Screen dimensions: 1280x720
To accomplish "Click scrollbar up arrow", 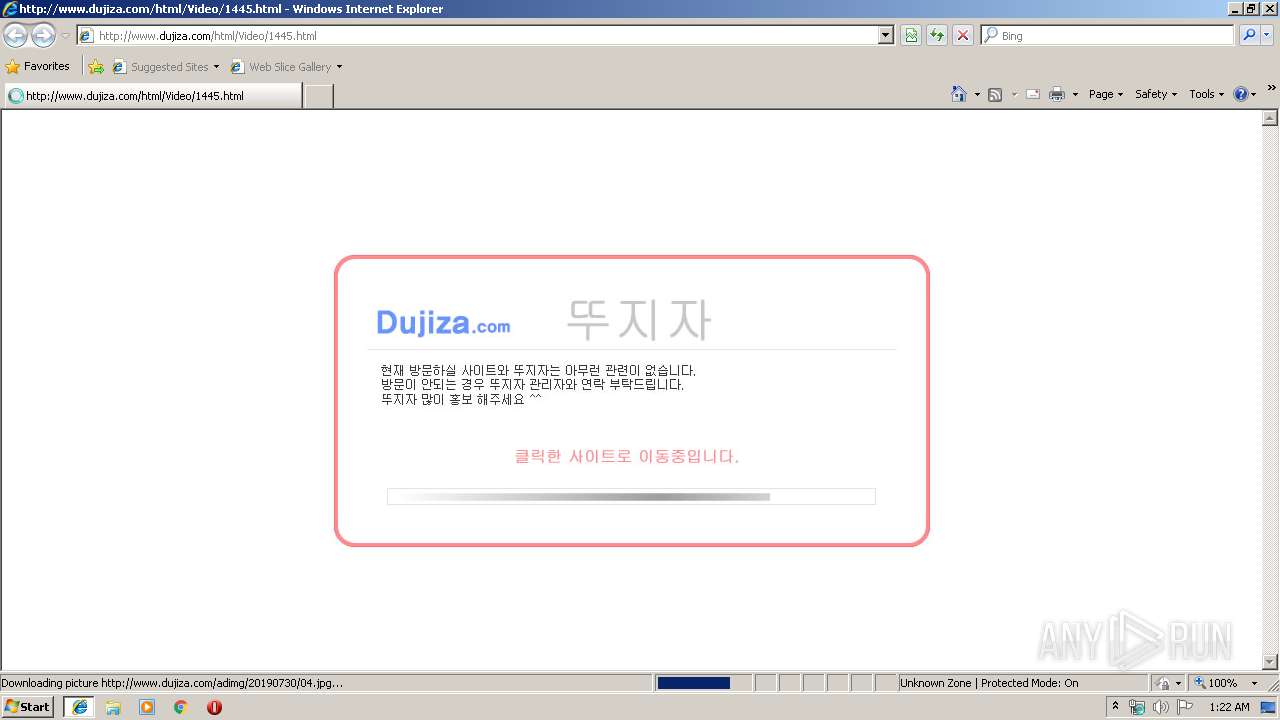I will [1271, 118].
